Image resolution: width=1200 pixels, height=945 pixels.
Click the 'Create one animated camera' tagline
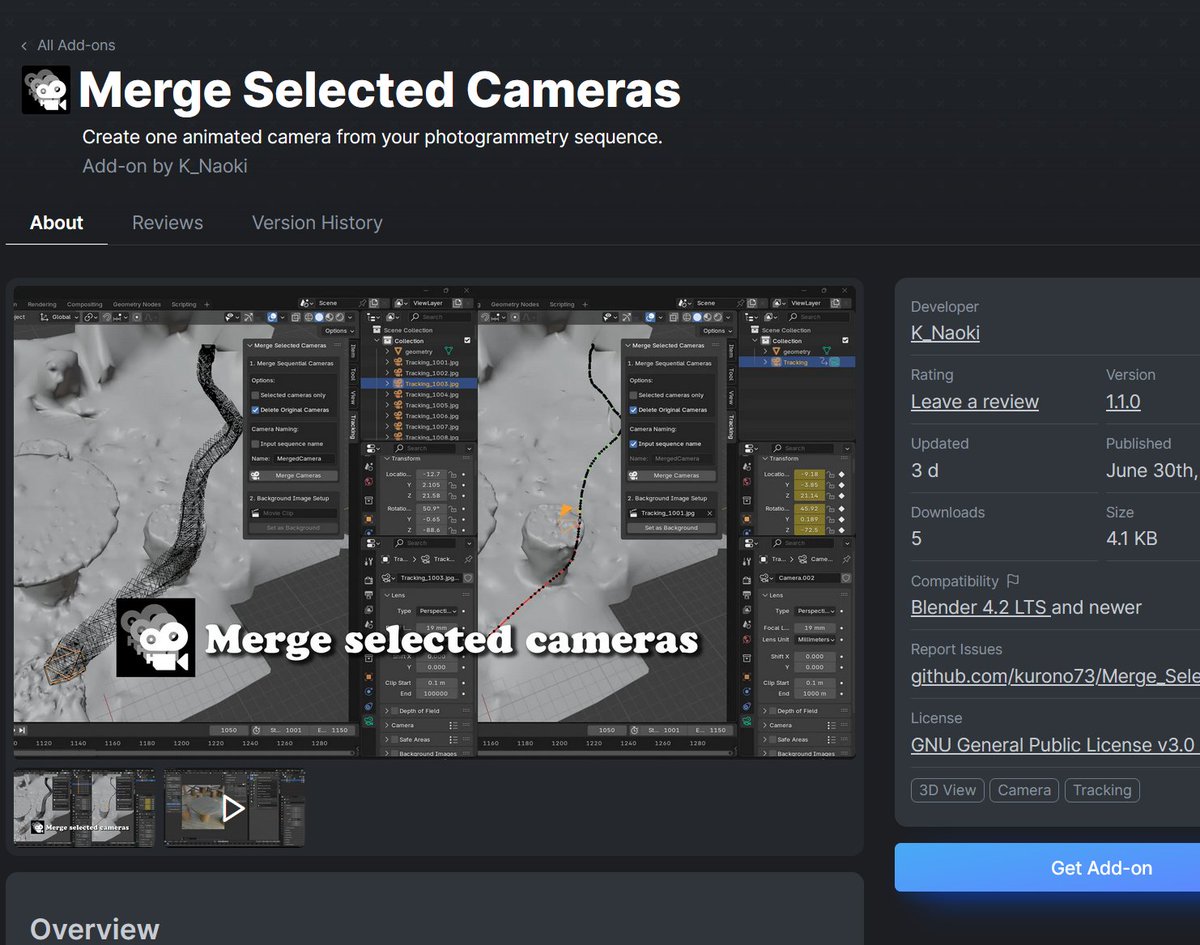point(372,137)
